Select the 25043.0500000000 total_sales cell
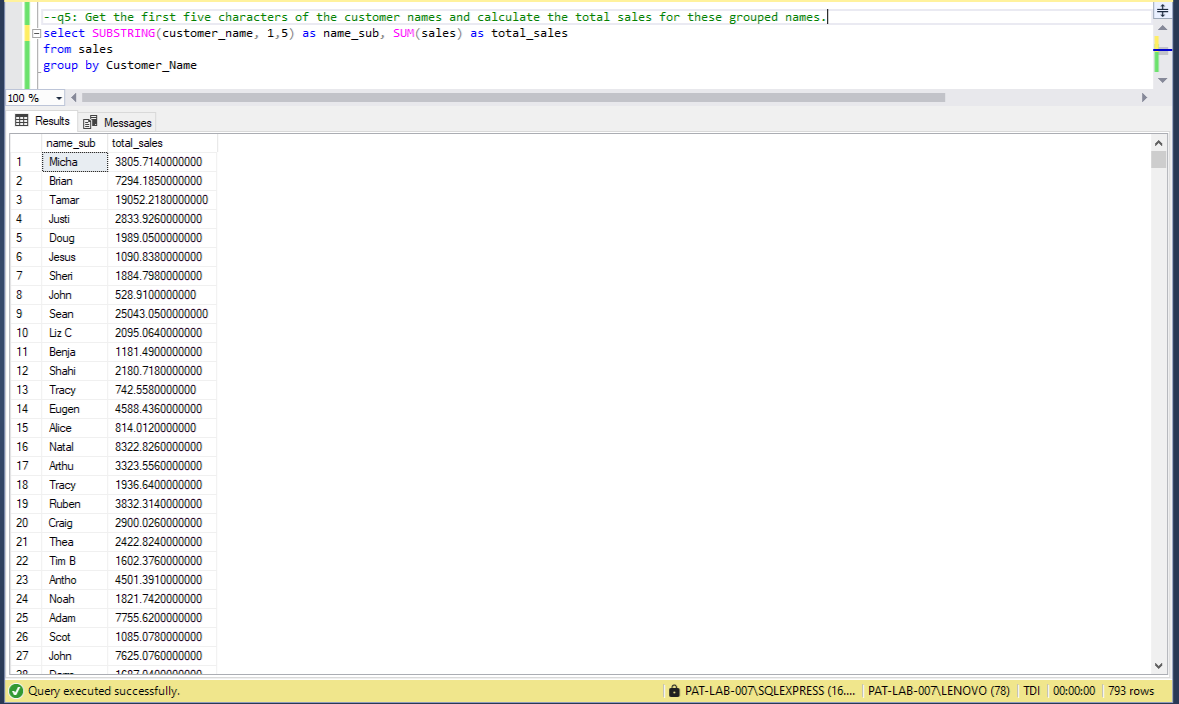 pos(162,314)
